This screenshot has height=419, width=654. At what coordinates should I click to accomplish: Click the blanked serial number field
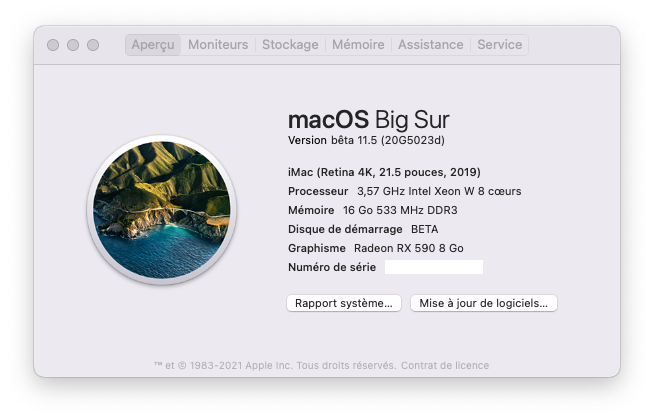pos(434,267)
